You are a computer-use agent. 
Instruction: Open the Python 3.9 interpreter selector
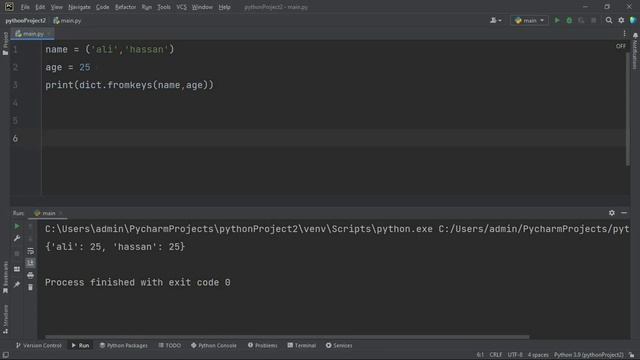tap(588, 355)
